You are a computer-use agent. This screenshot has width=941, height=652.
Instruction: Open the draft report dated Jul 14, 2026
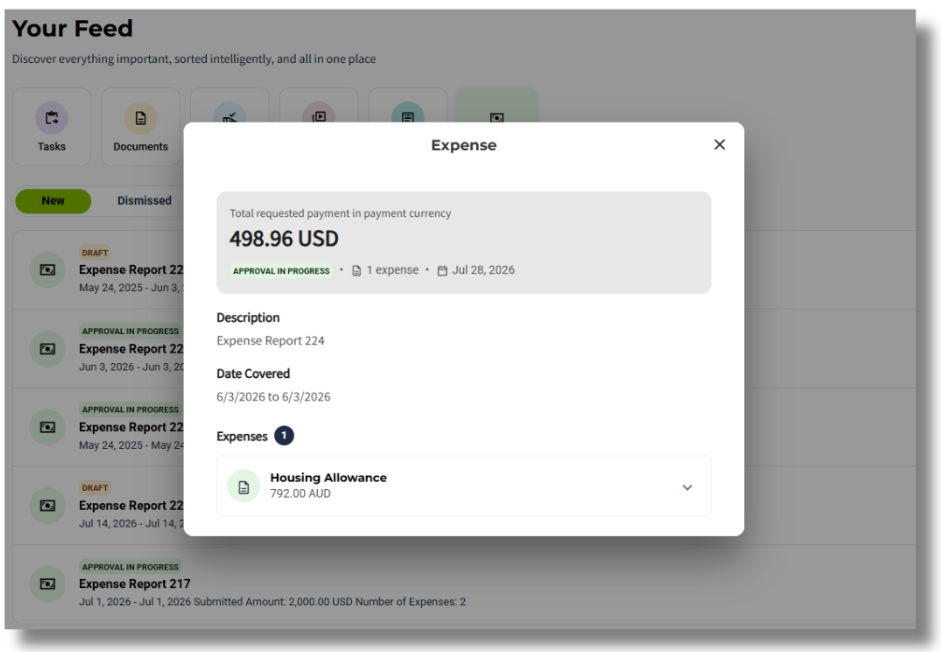click(x=131, y=506)
